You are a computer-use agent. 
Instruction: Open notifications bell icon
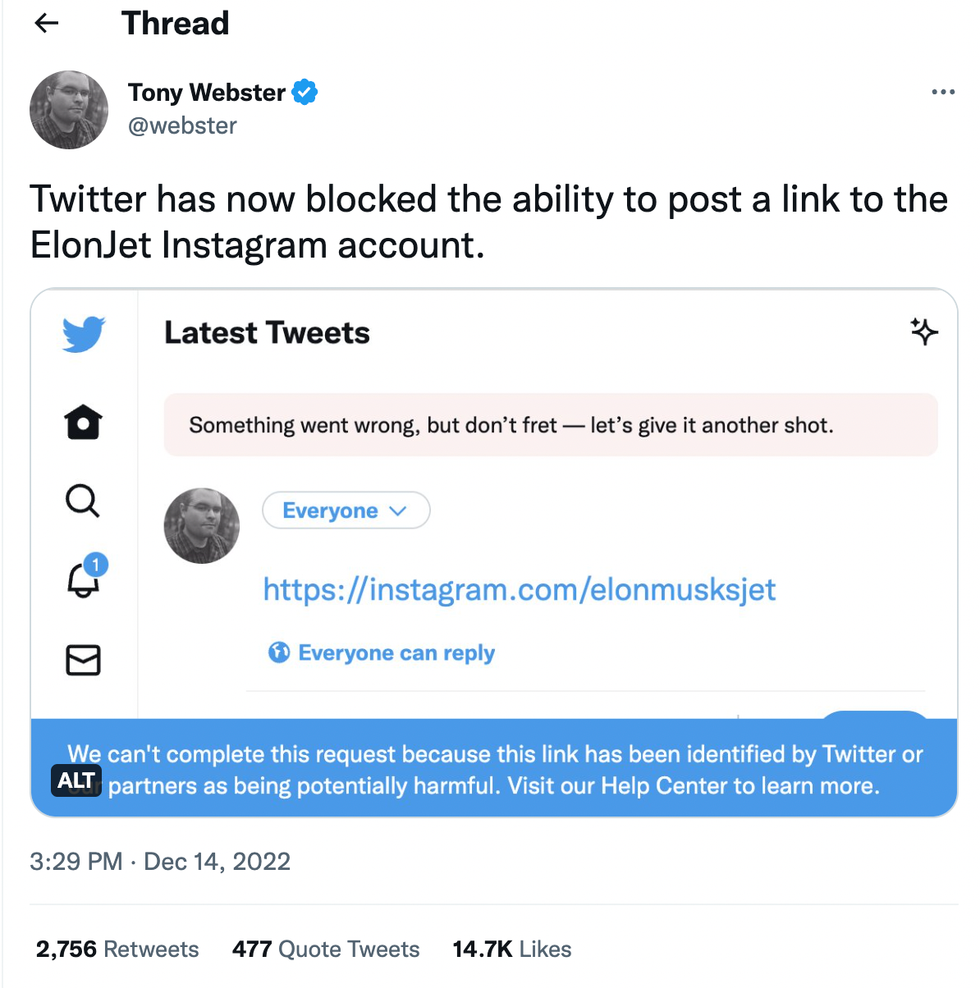tap(84, 580)
